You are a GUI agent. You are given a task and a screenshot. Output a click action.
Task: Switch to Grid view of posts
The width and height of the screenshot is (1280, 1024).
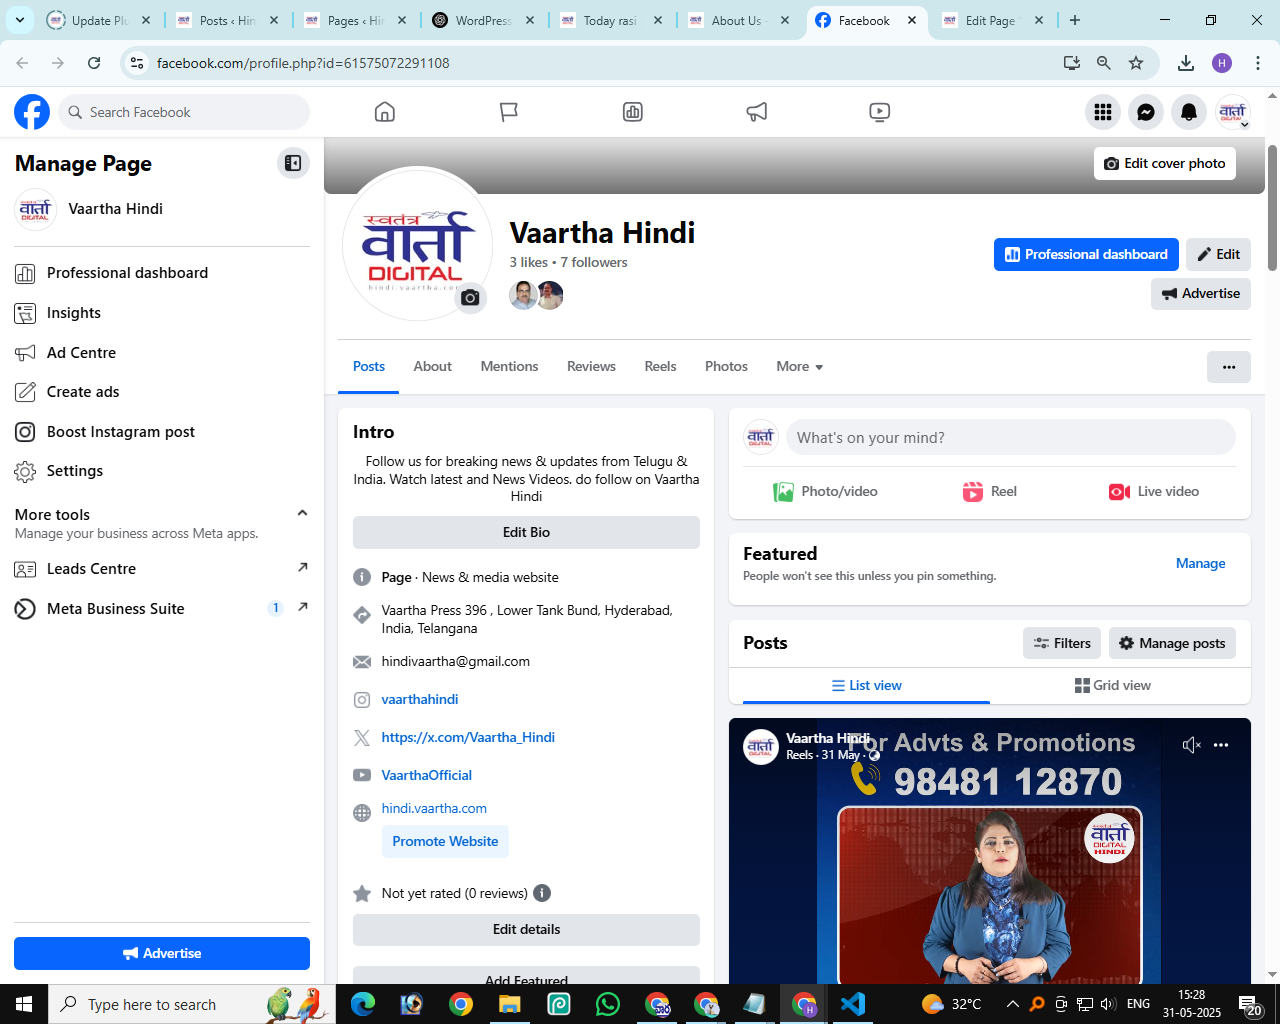1112,685
